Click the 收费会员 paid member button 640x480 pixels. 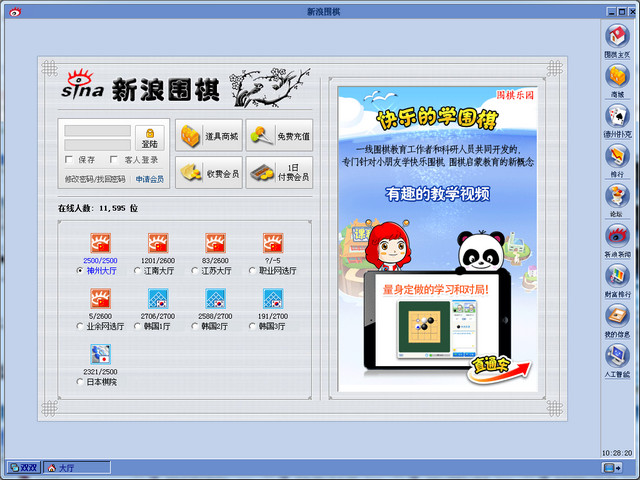tap(209, 173)
